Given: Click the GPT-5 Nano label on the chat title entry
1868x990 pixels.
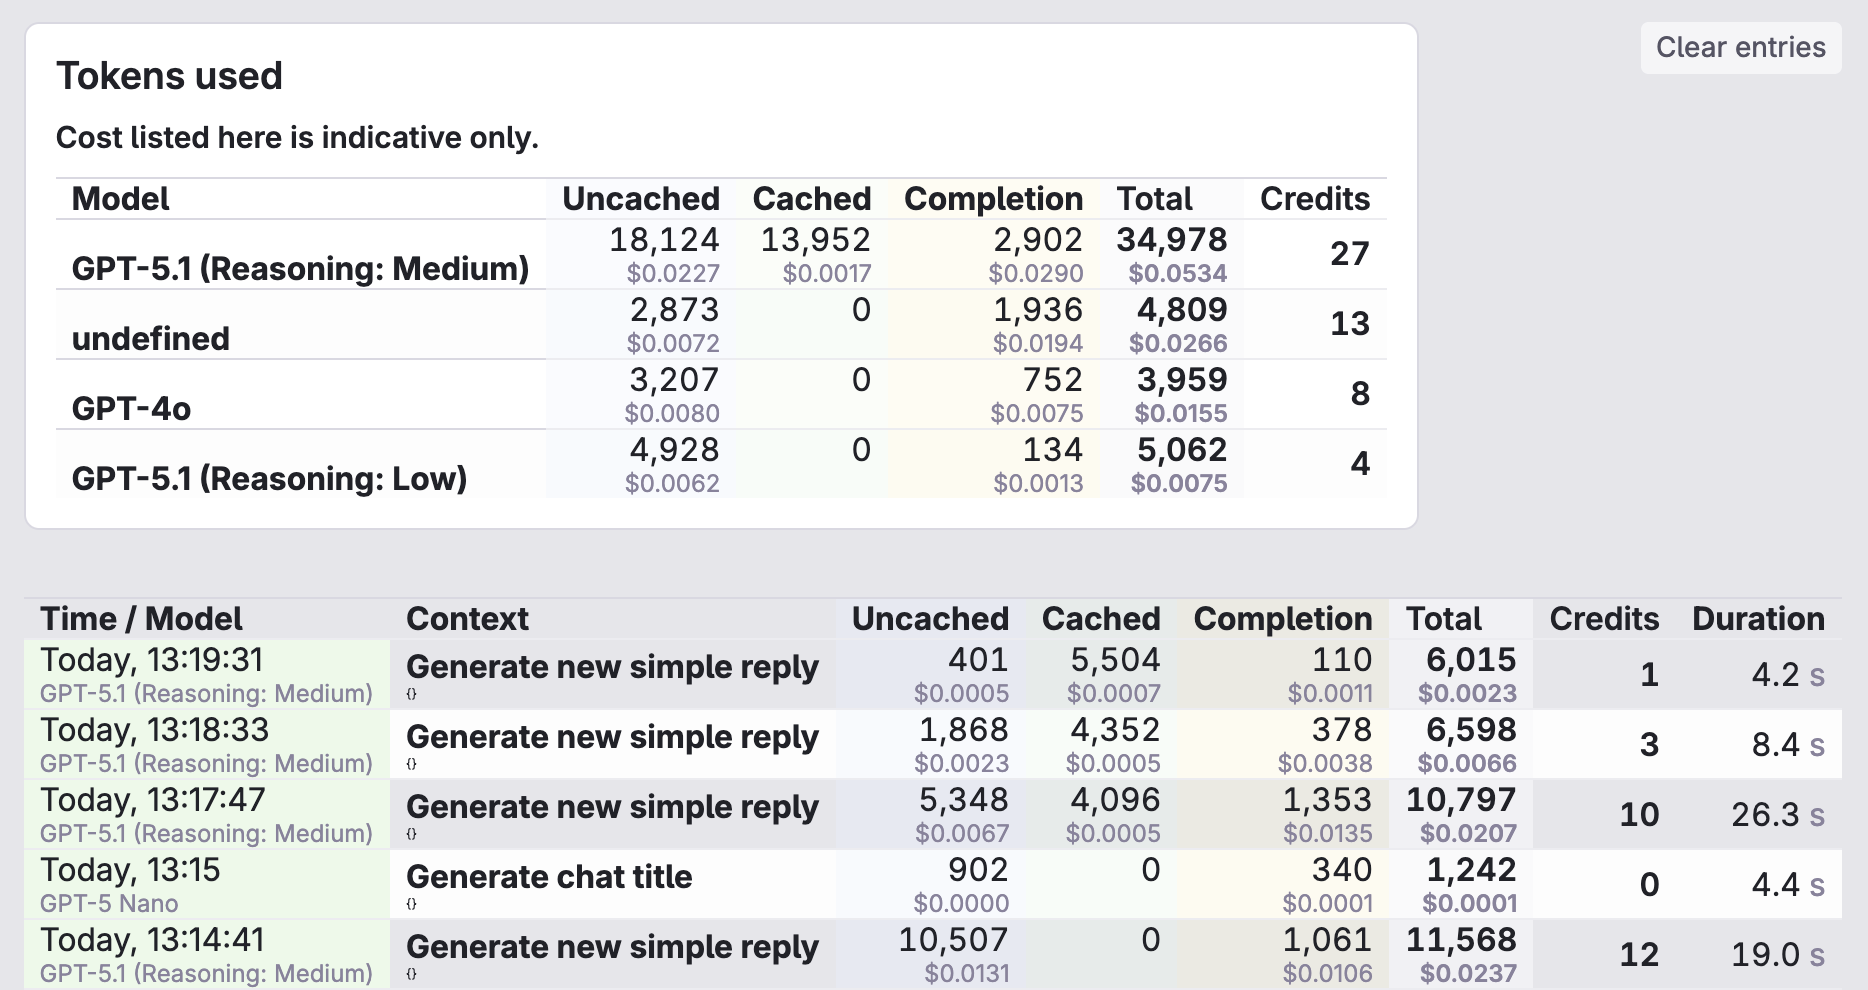Looking at the screenshot, I should pyautogui.click(x=110, y=903).
